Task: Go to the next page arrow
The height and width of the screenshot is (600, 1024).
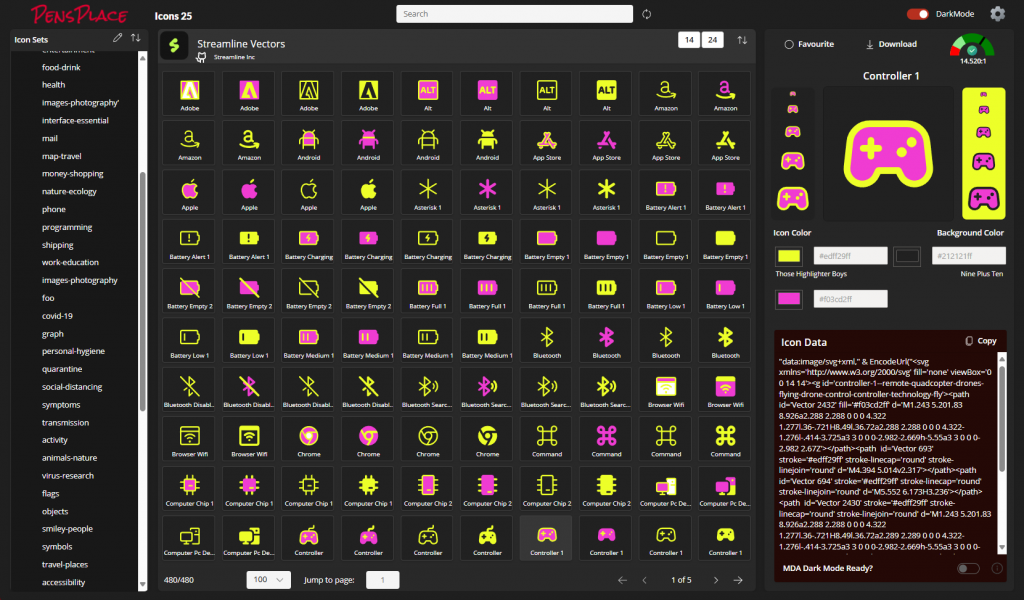Action: 716,580
